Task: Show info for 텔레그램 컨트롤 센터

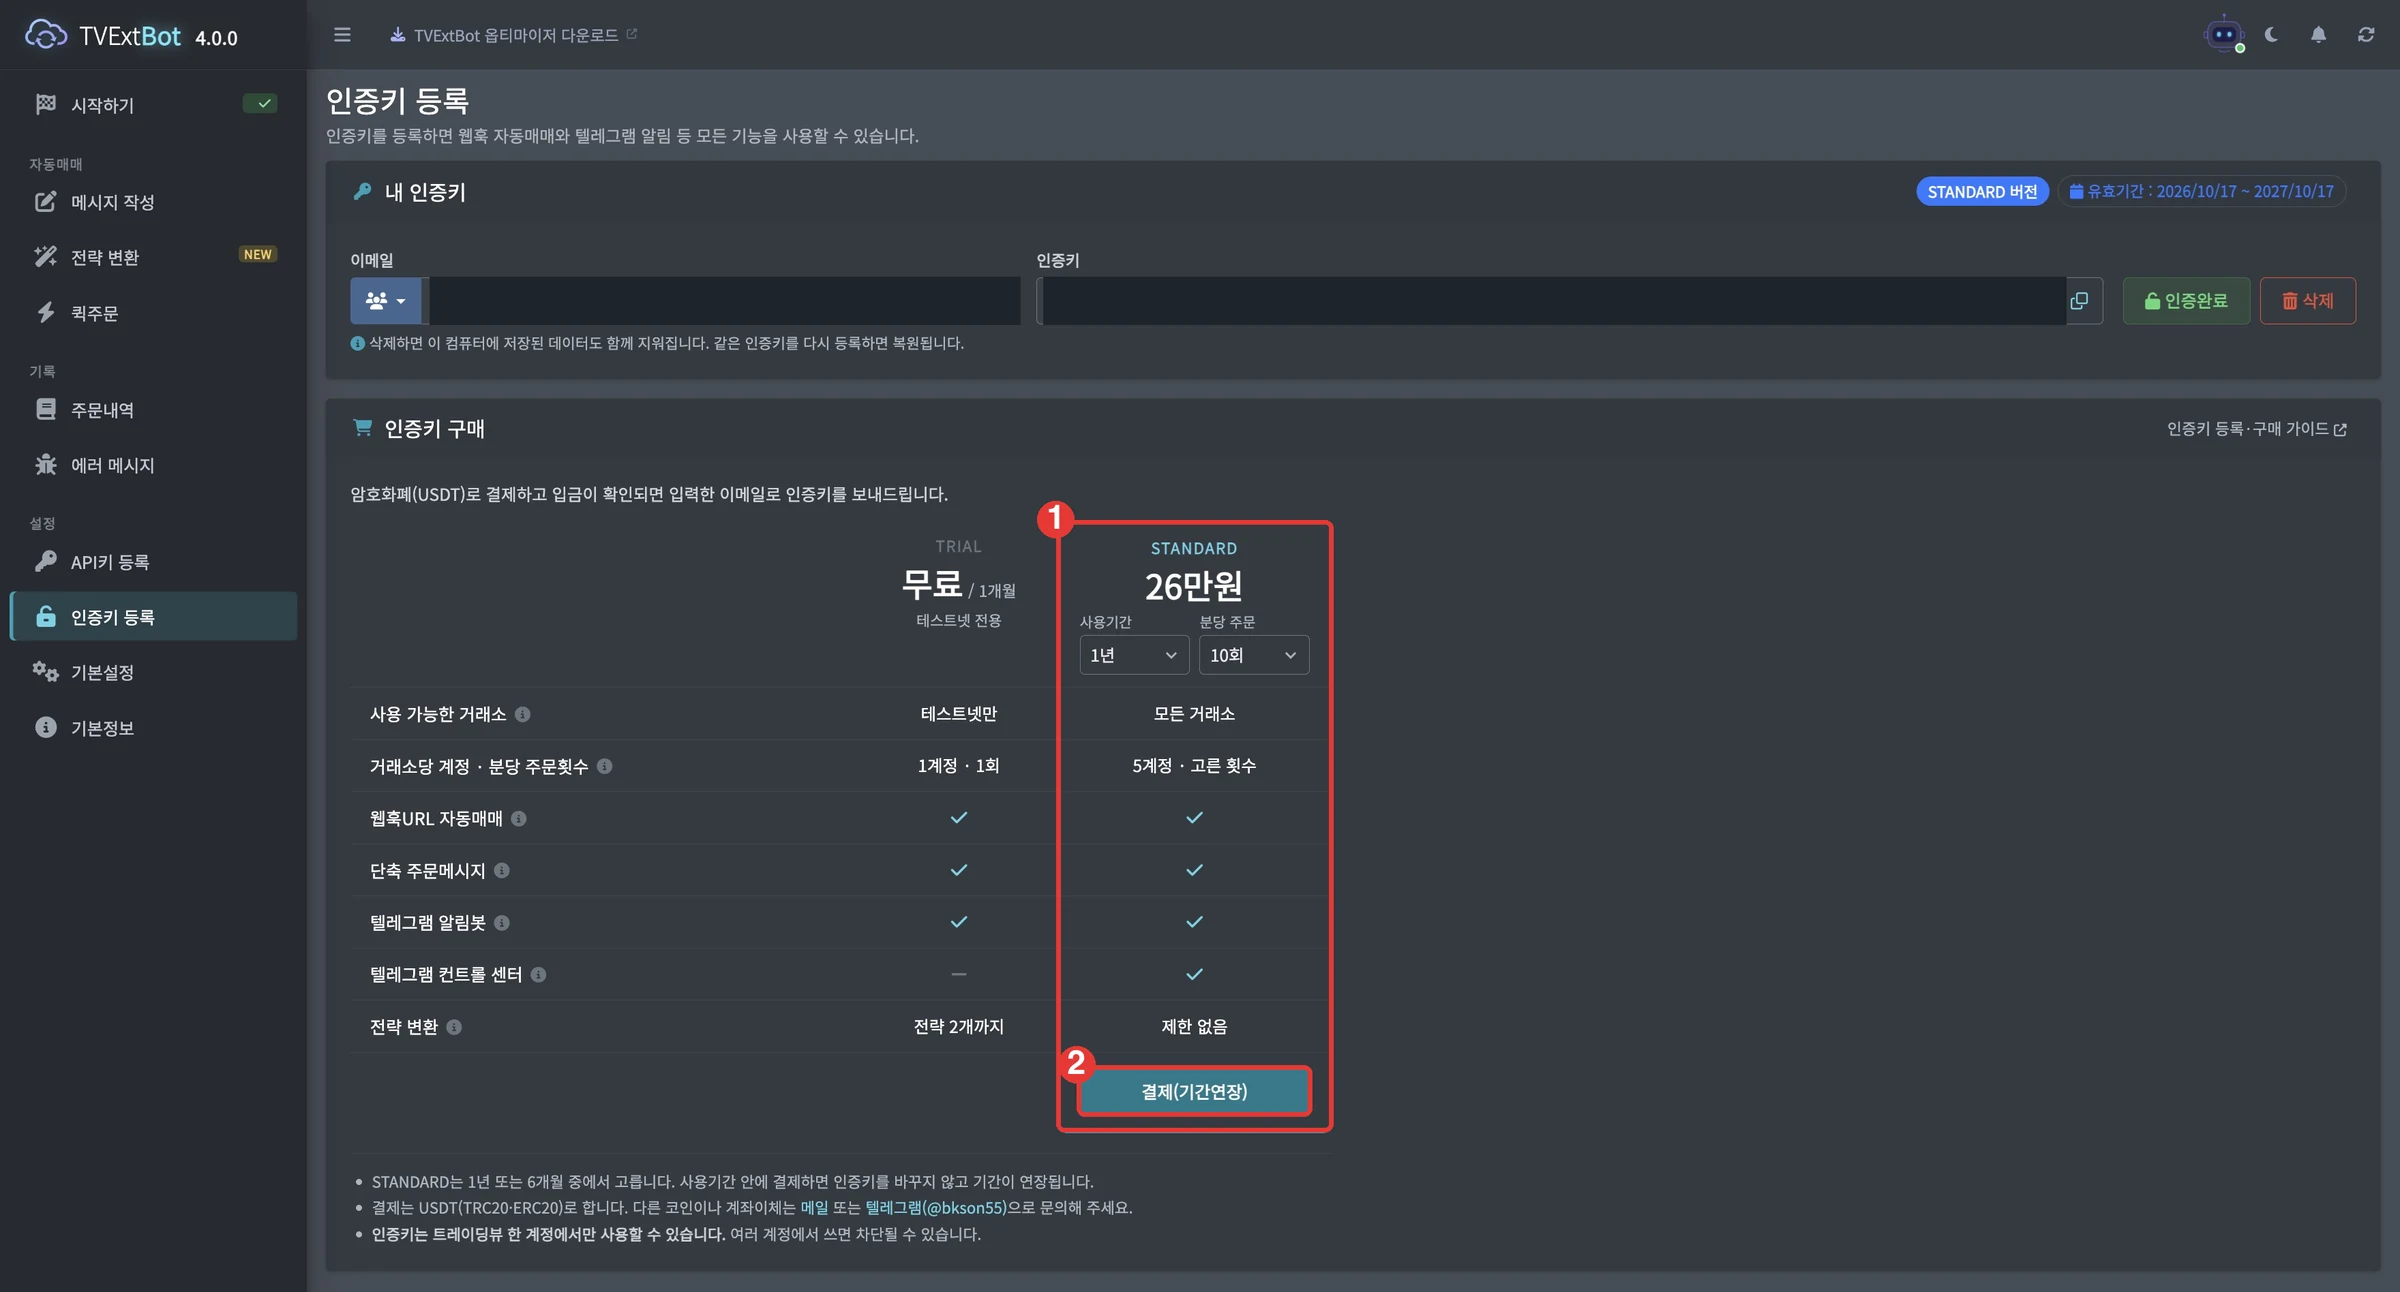Action: click(x=538, y=974)
